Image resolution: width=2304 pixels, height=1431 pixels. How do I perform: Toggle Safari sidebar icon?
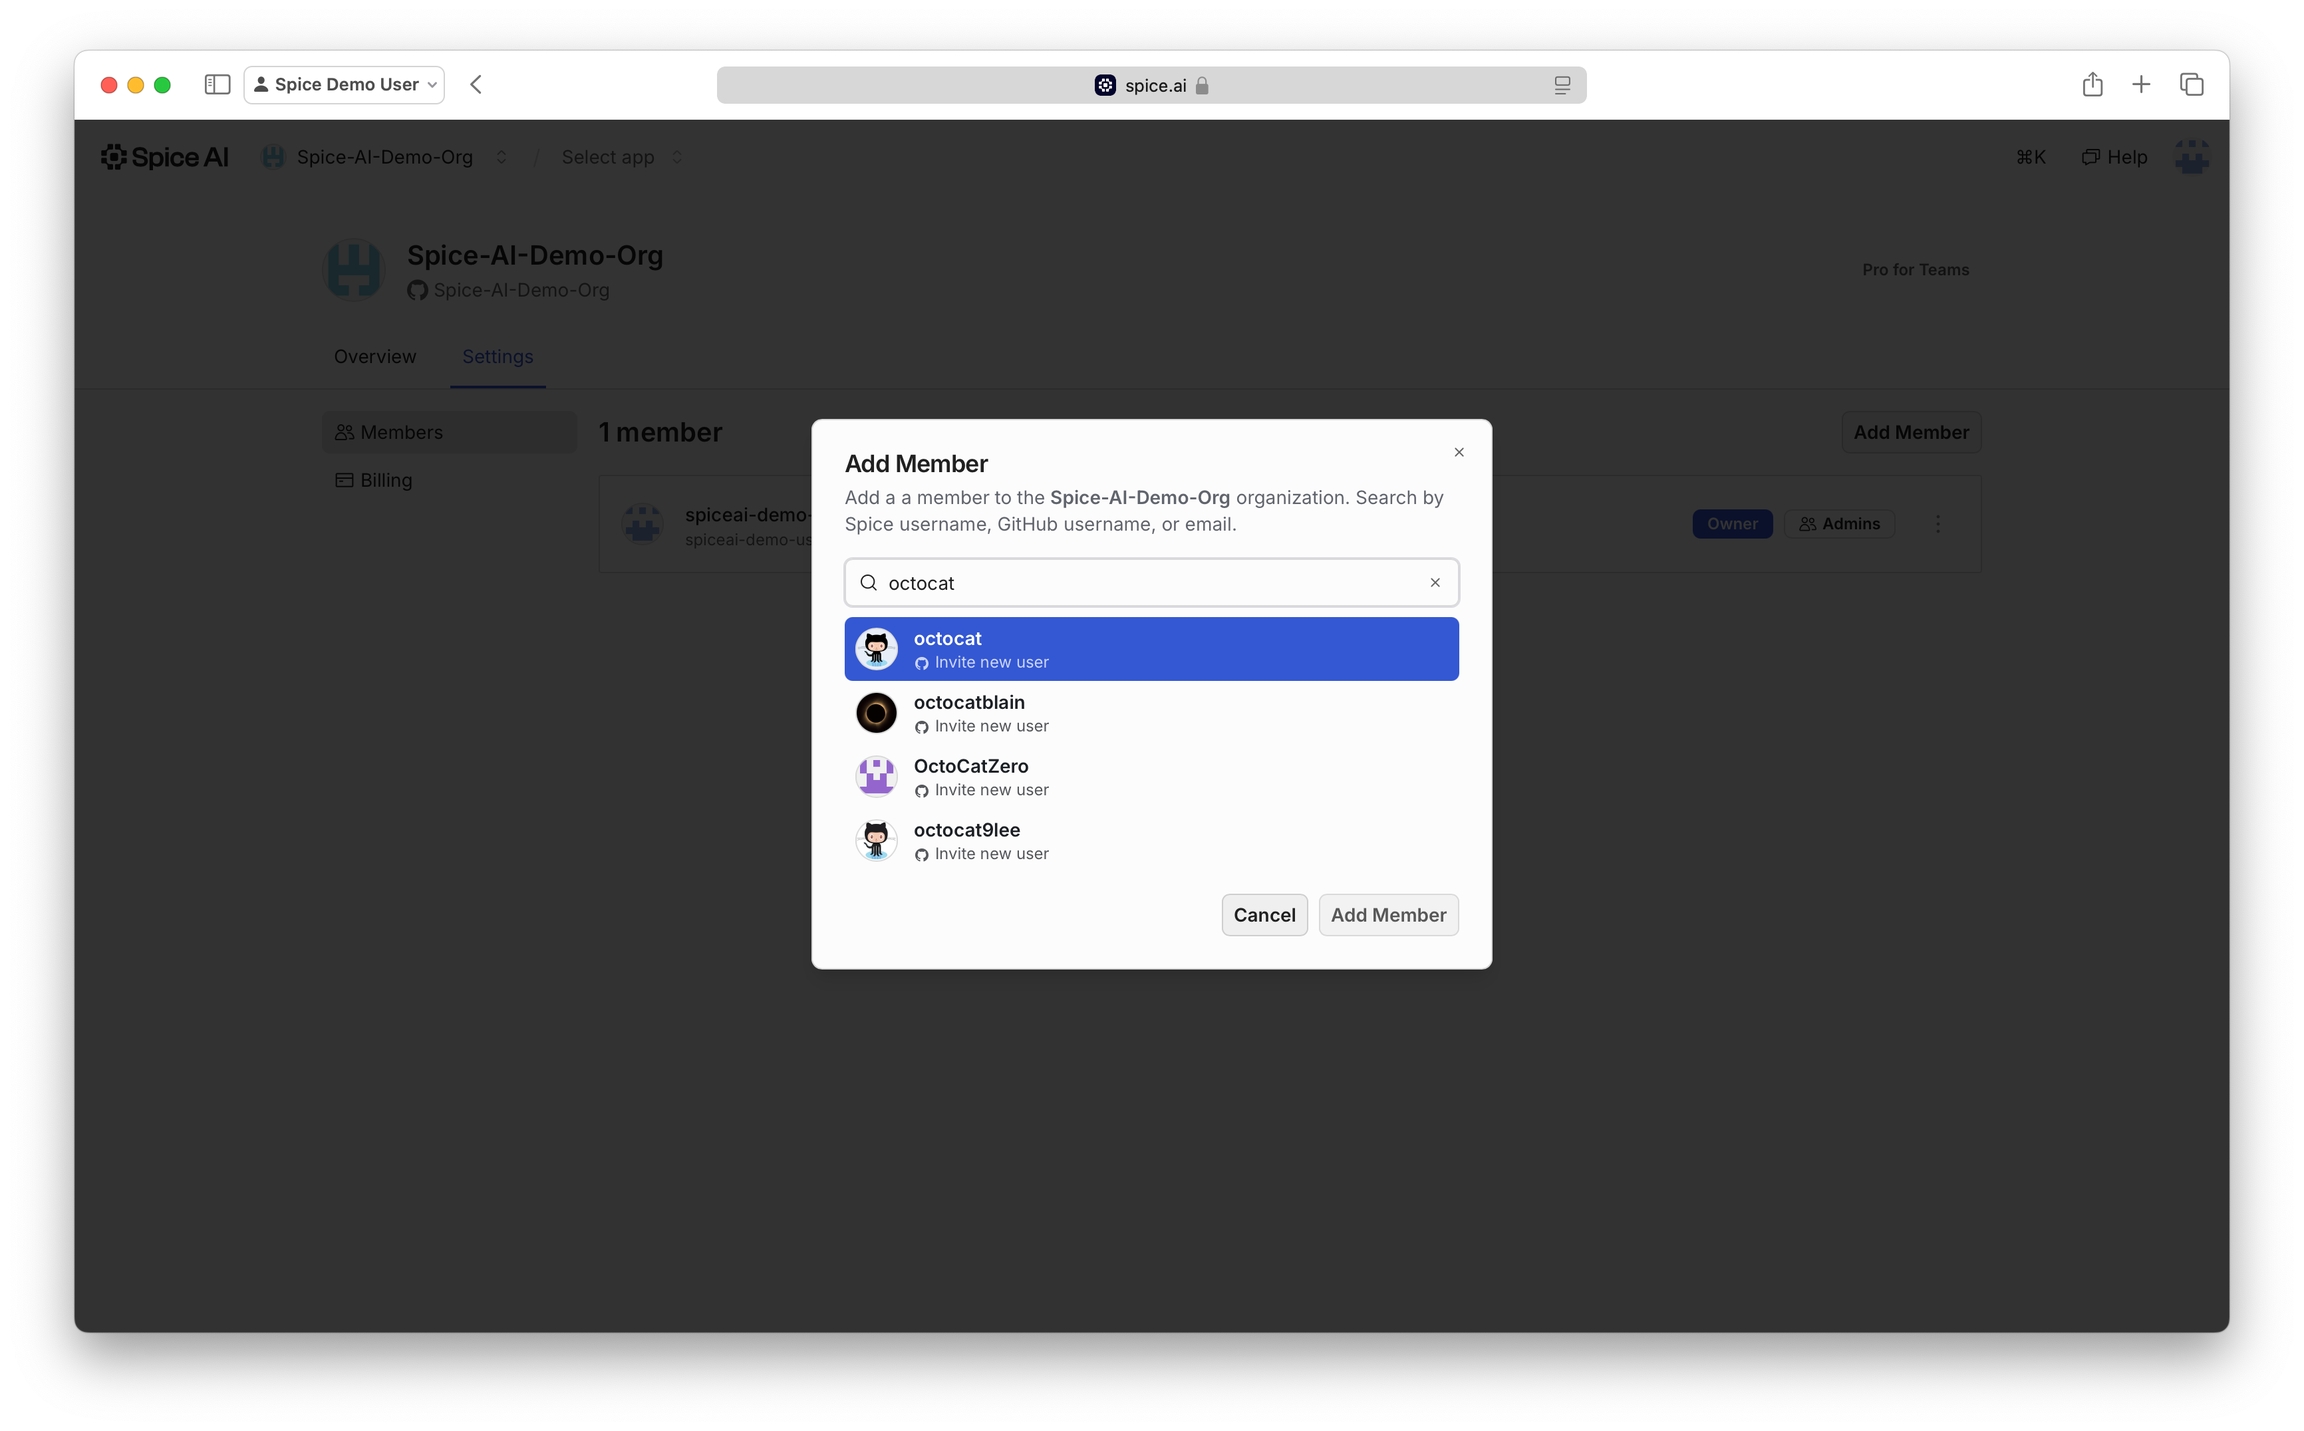[217, 84]
